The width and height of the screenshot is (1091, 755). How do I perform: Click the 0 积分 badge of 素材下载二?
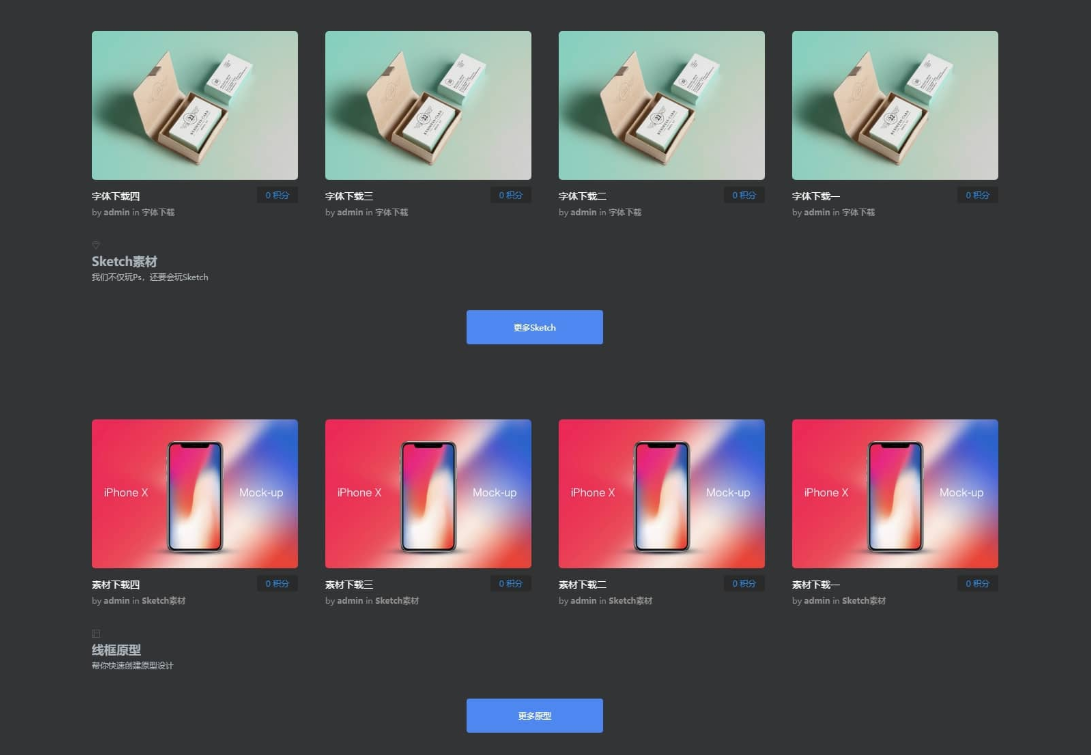point(744,584)
